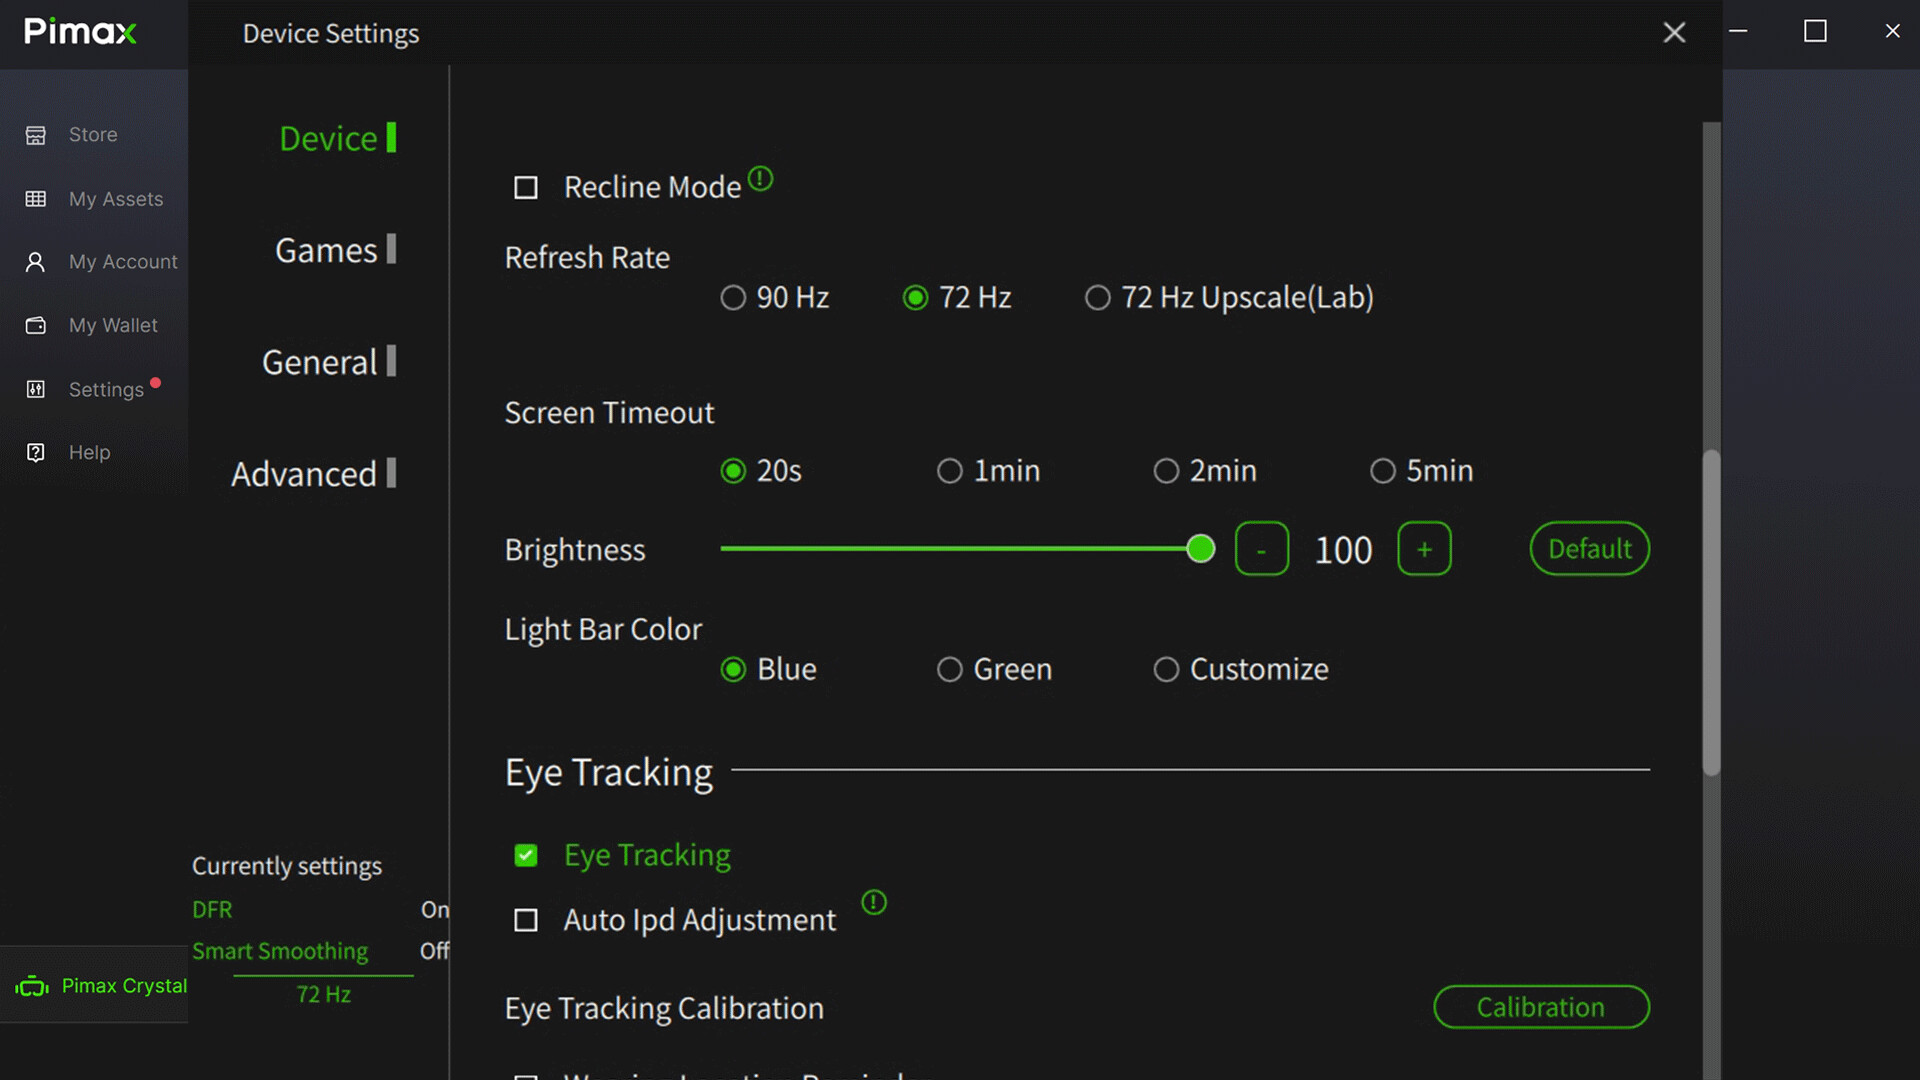Switch to the Advanced tab
This screenshot has width=1920, height=1080.
[305, 473]
